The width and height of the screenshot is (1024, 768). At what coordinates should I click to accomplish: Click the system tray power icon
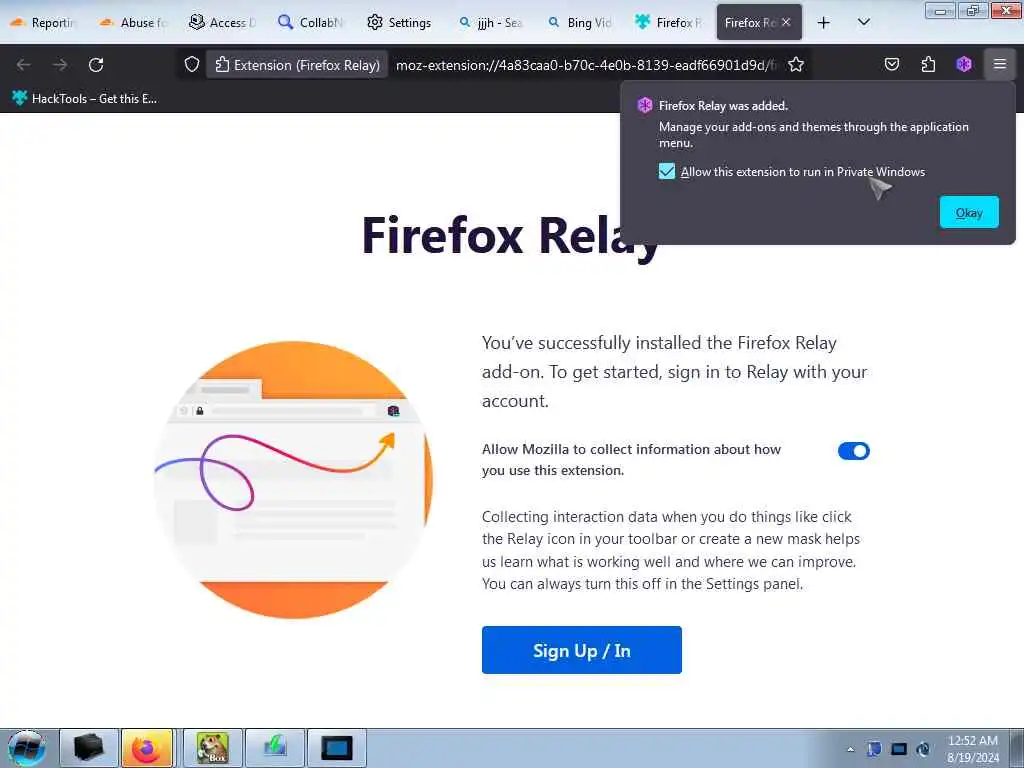923,749
